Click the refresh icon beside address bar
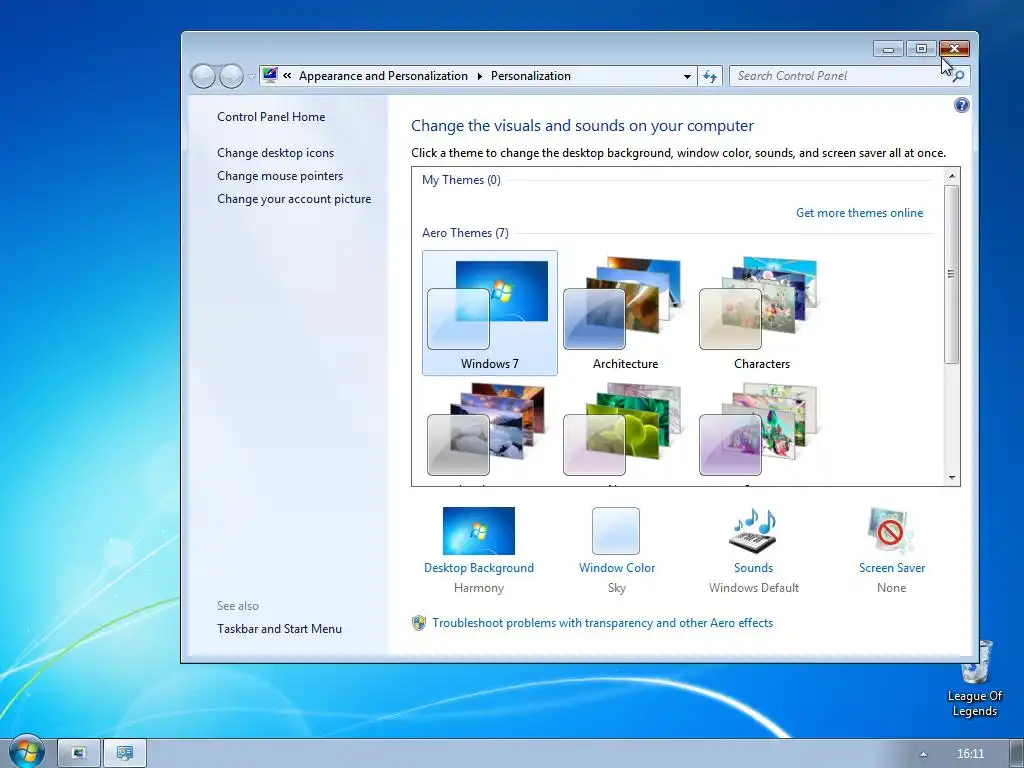 pyautogui.click(x=710, y=76)
